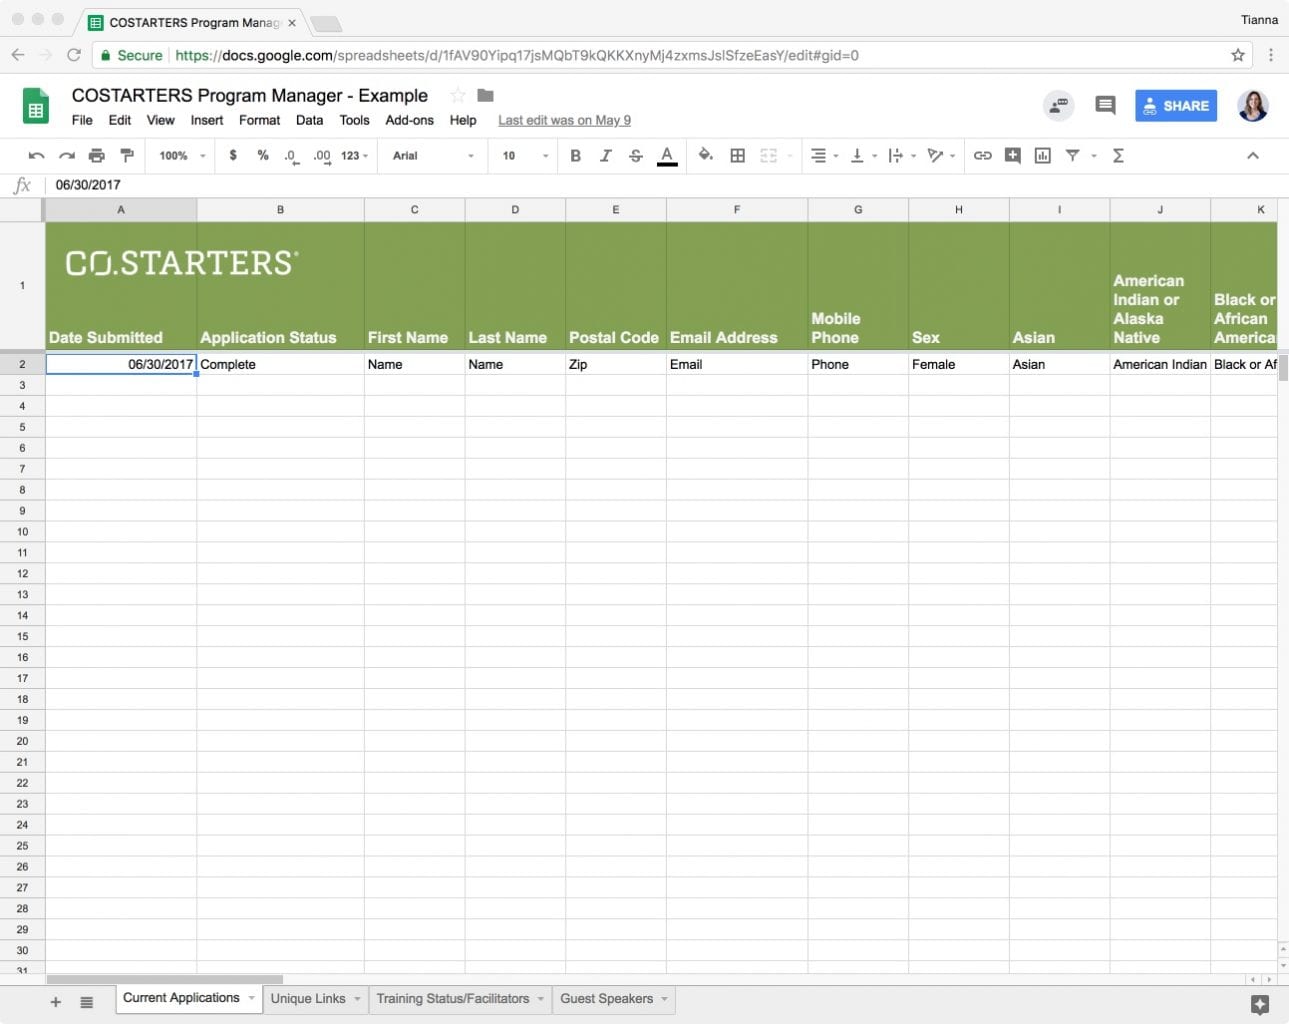
Task: Open the Functions sigma menu
Action: coord(1118,156)
